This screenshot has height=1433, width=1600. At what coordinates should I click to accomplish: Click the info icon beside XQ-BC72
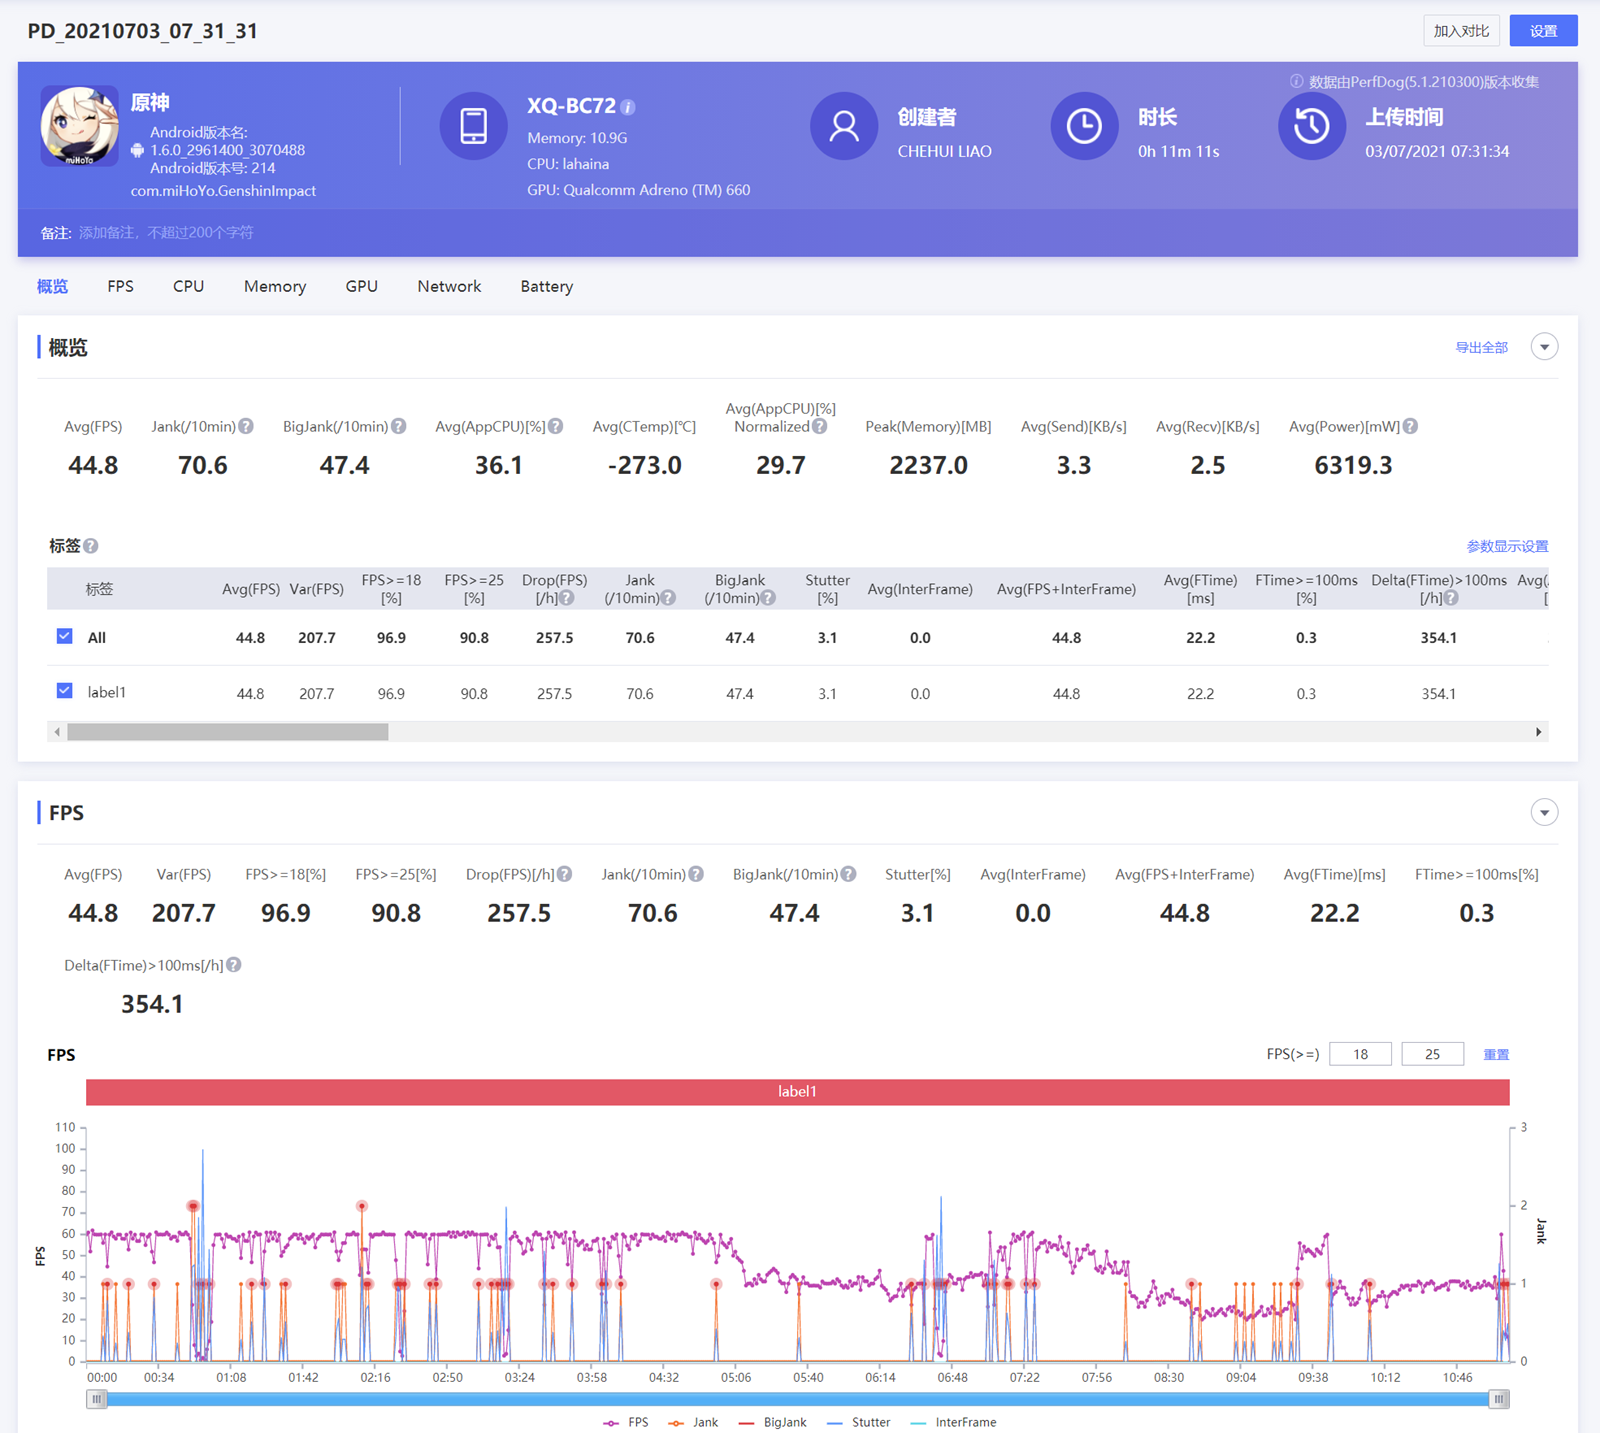(x=628, y=107)
